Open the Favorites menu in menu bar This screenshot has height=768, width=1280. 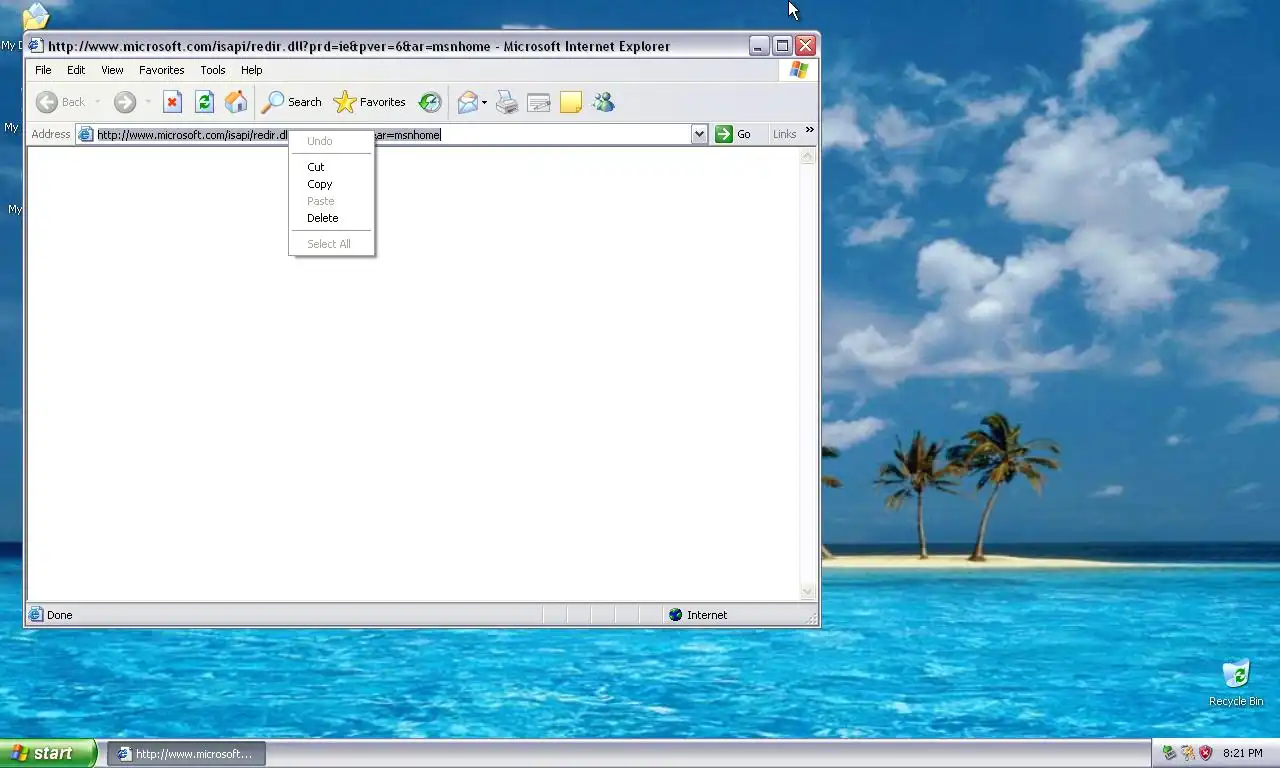coord(162,70)
